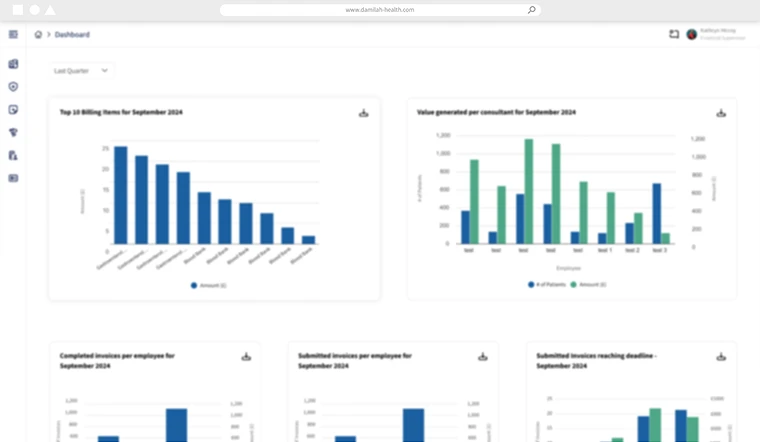Download the Completed invoices per employee chart

246,357
